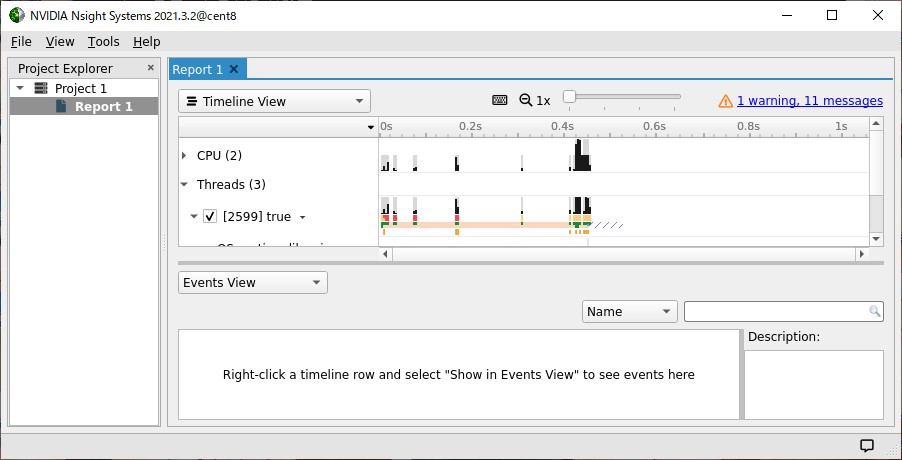Click the timeline horizontal scroll right arrow
Screen dimensions: 902x460
[x=861, y=254]
